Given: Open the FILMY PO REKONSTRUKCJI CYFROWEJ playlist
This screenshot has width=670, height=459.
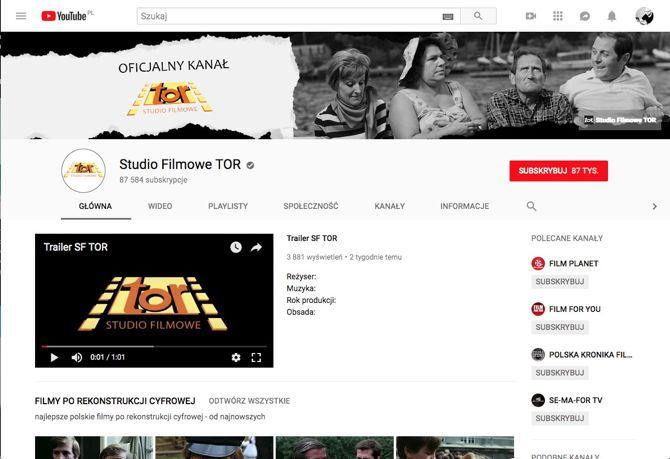Looking at the screenshot, I should click(x=115, y=401).
